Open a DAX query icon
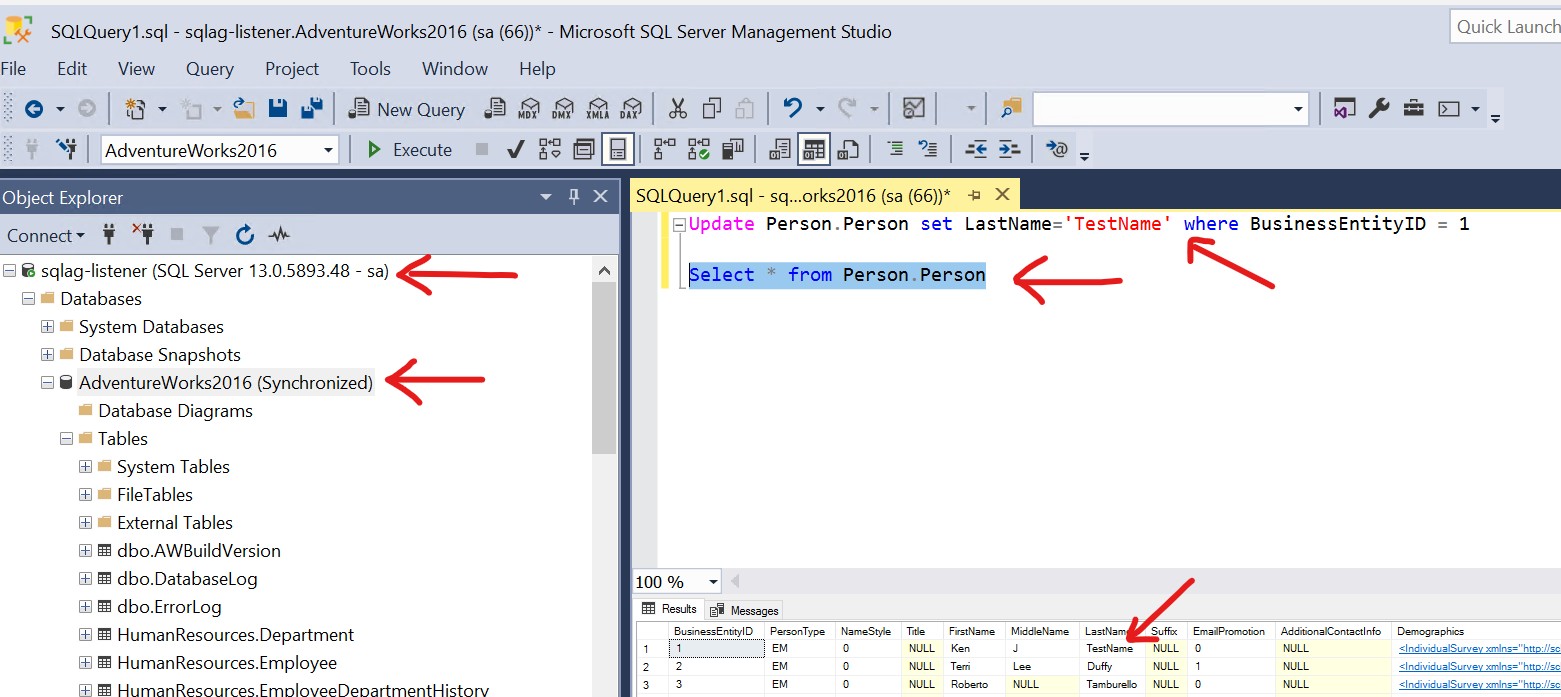Viewport: 1561px width, 697px height. [631, 109]
